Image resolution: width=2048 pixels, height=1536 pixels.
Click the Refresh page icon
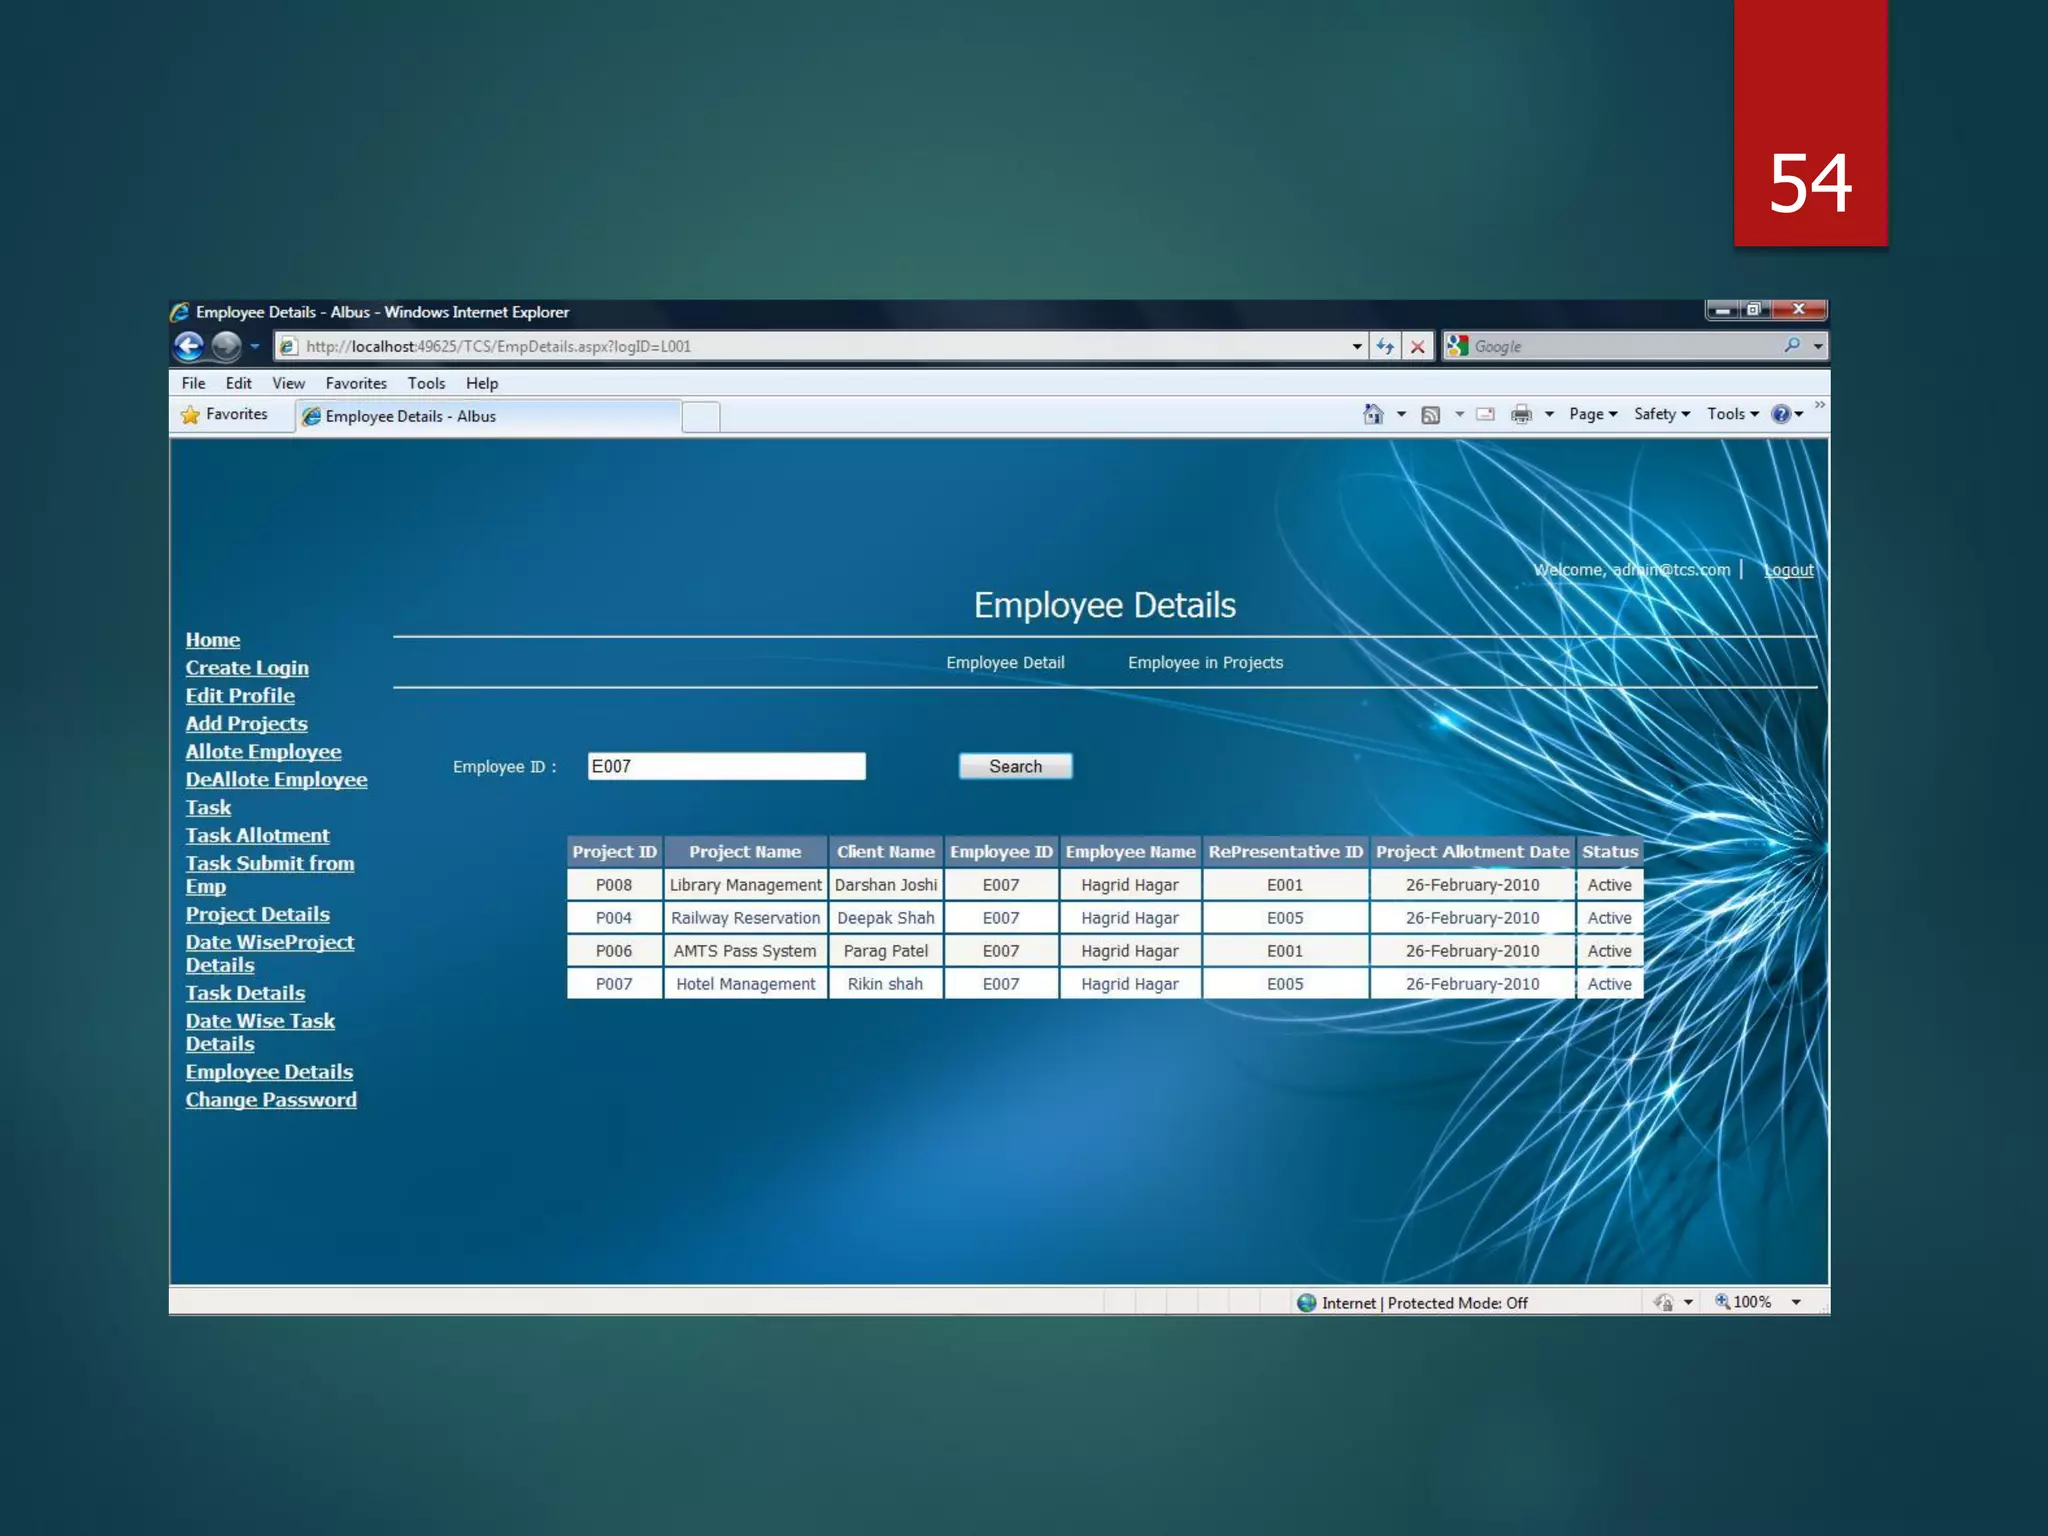click(x=1385, y=346)
